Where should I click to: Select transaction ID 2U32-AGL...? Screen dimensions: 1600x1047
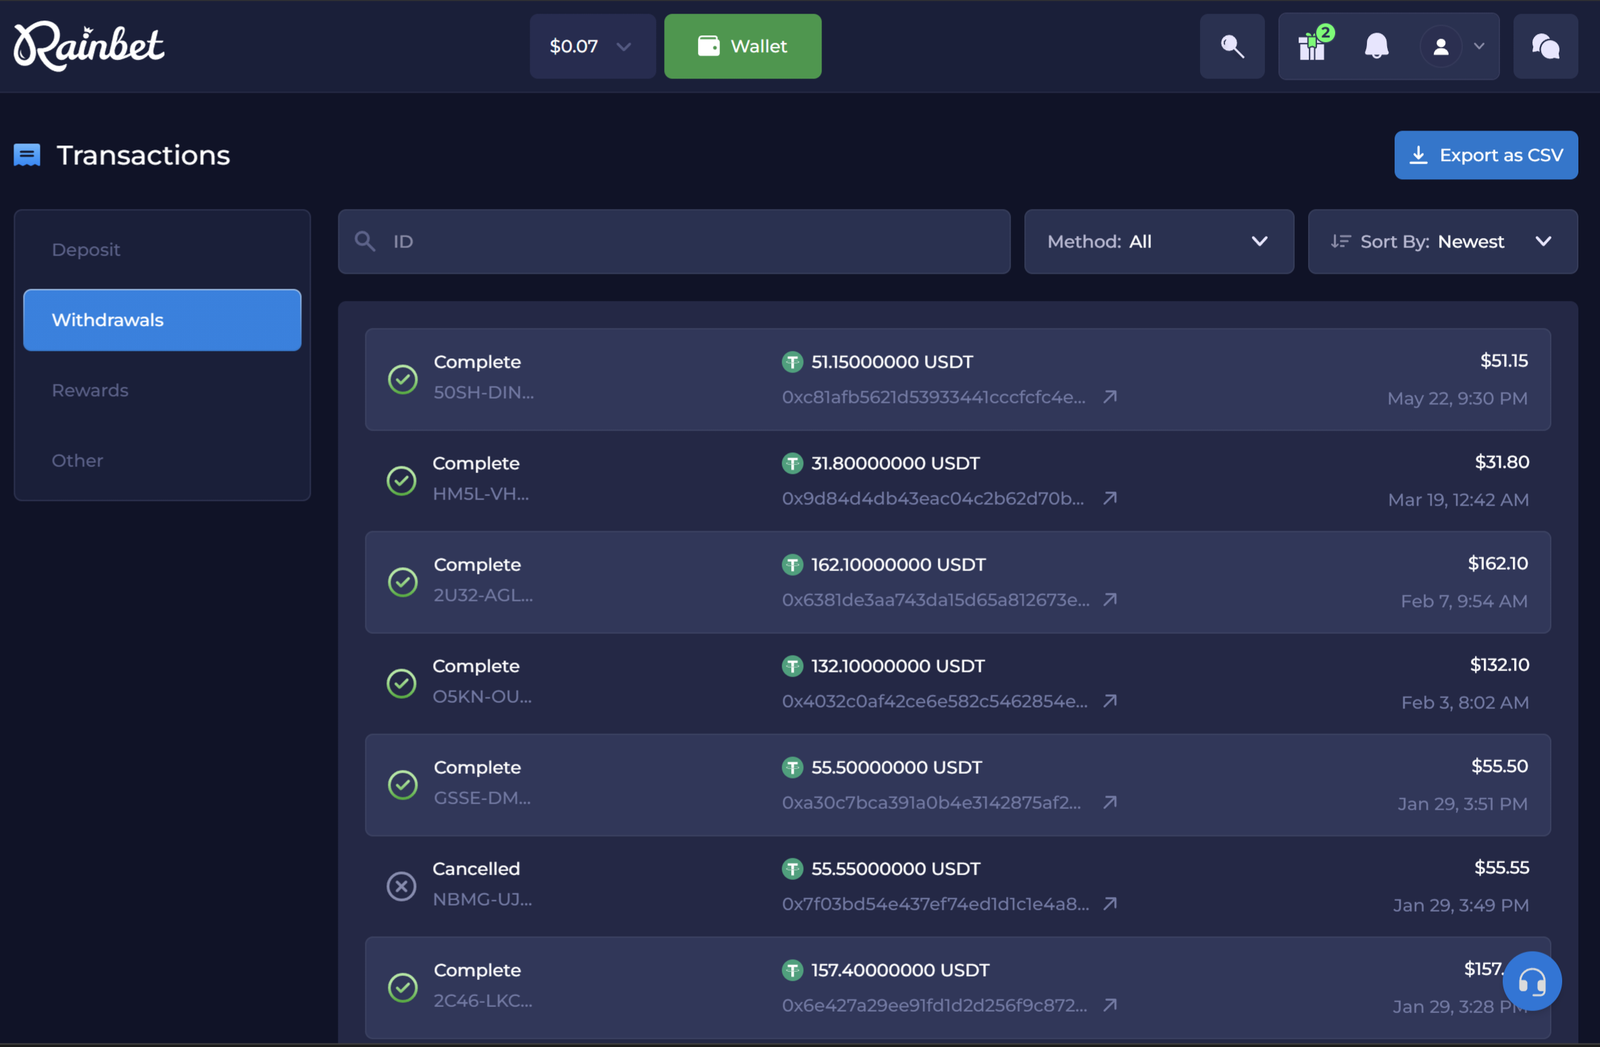(x=483, y=595)
